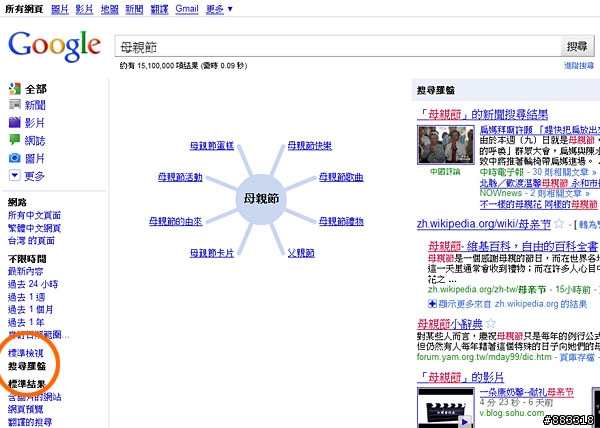This screenshot has height=428, width=600.
Task: Star the zh.wikipedia.org result
Action: (559, 223)
